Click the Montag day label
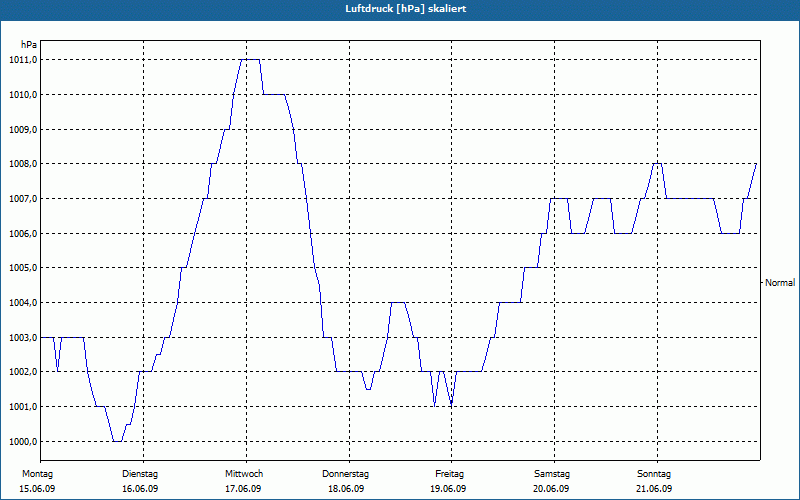 [x=37, y=474]
